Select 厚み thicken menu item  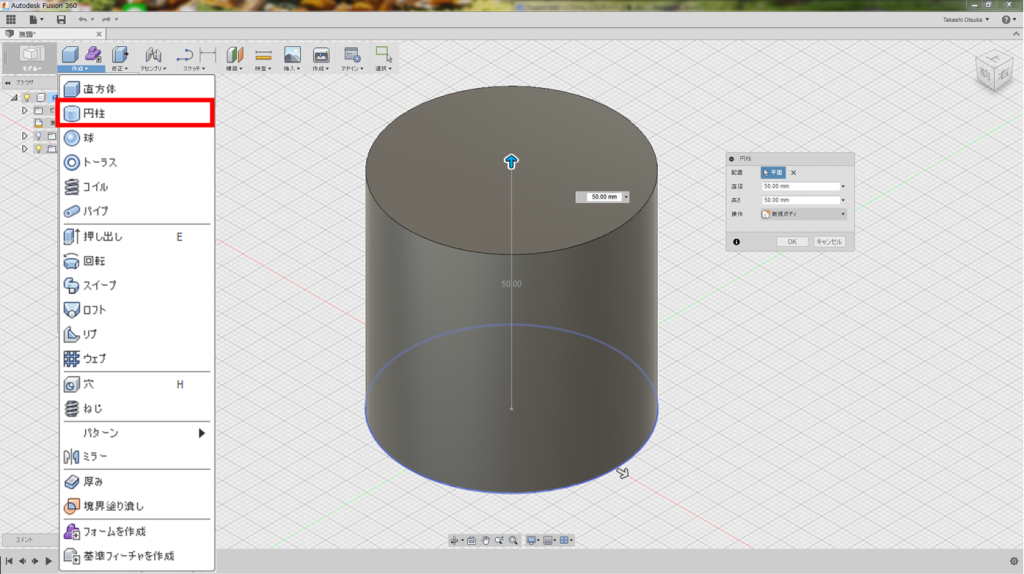click(x=137, y=482)
